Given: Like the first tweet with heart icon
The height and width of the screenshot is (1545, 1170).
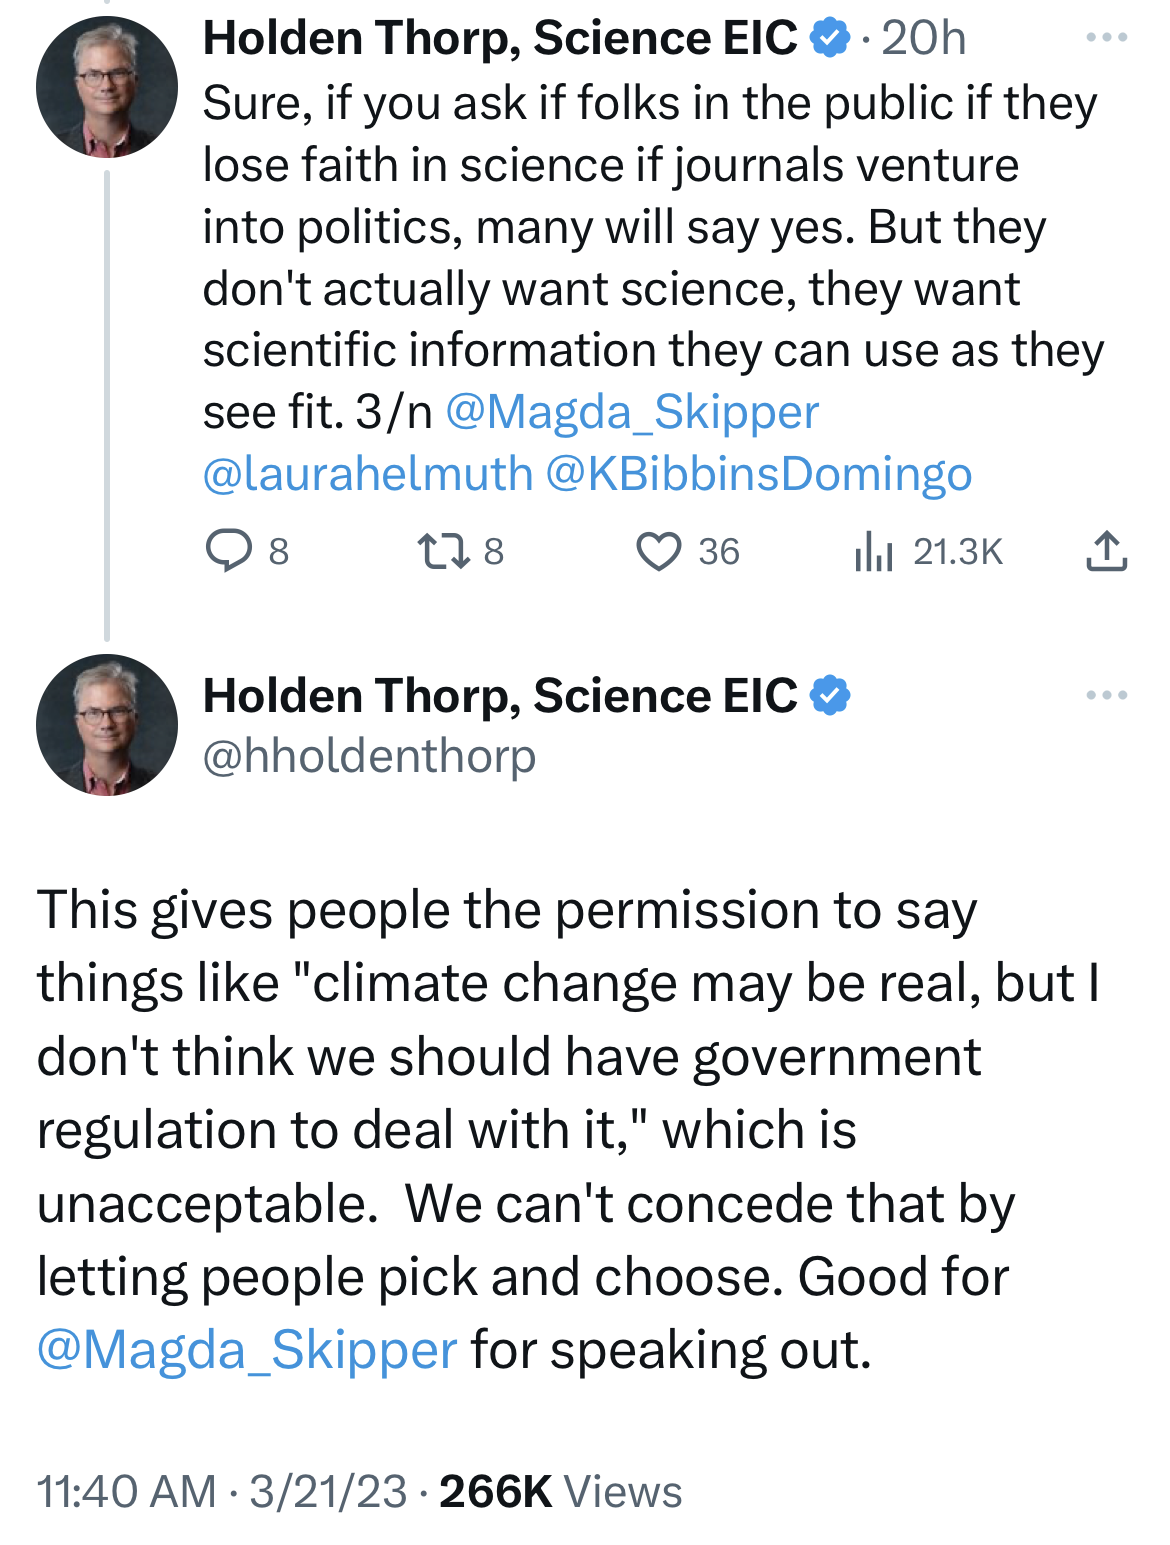Looking at the screenshot, I should pyautogui.click(x=659, y=551).
